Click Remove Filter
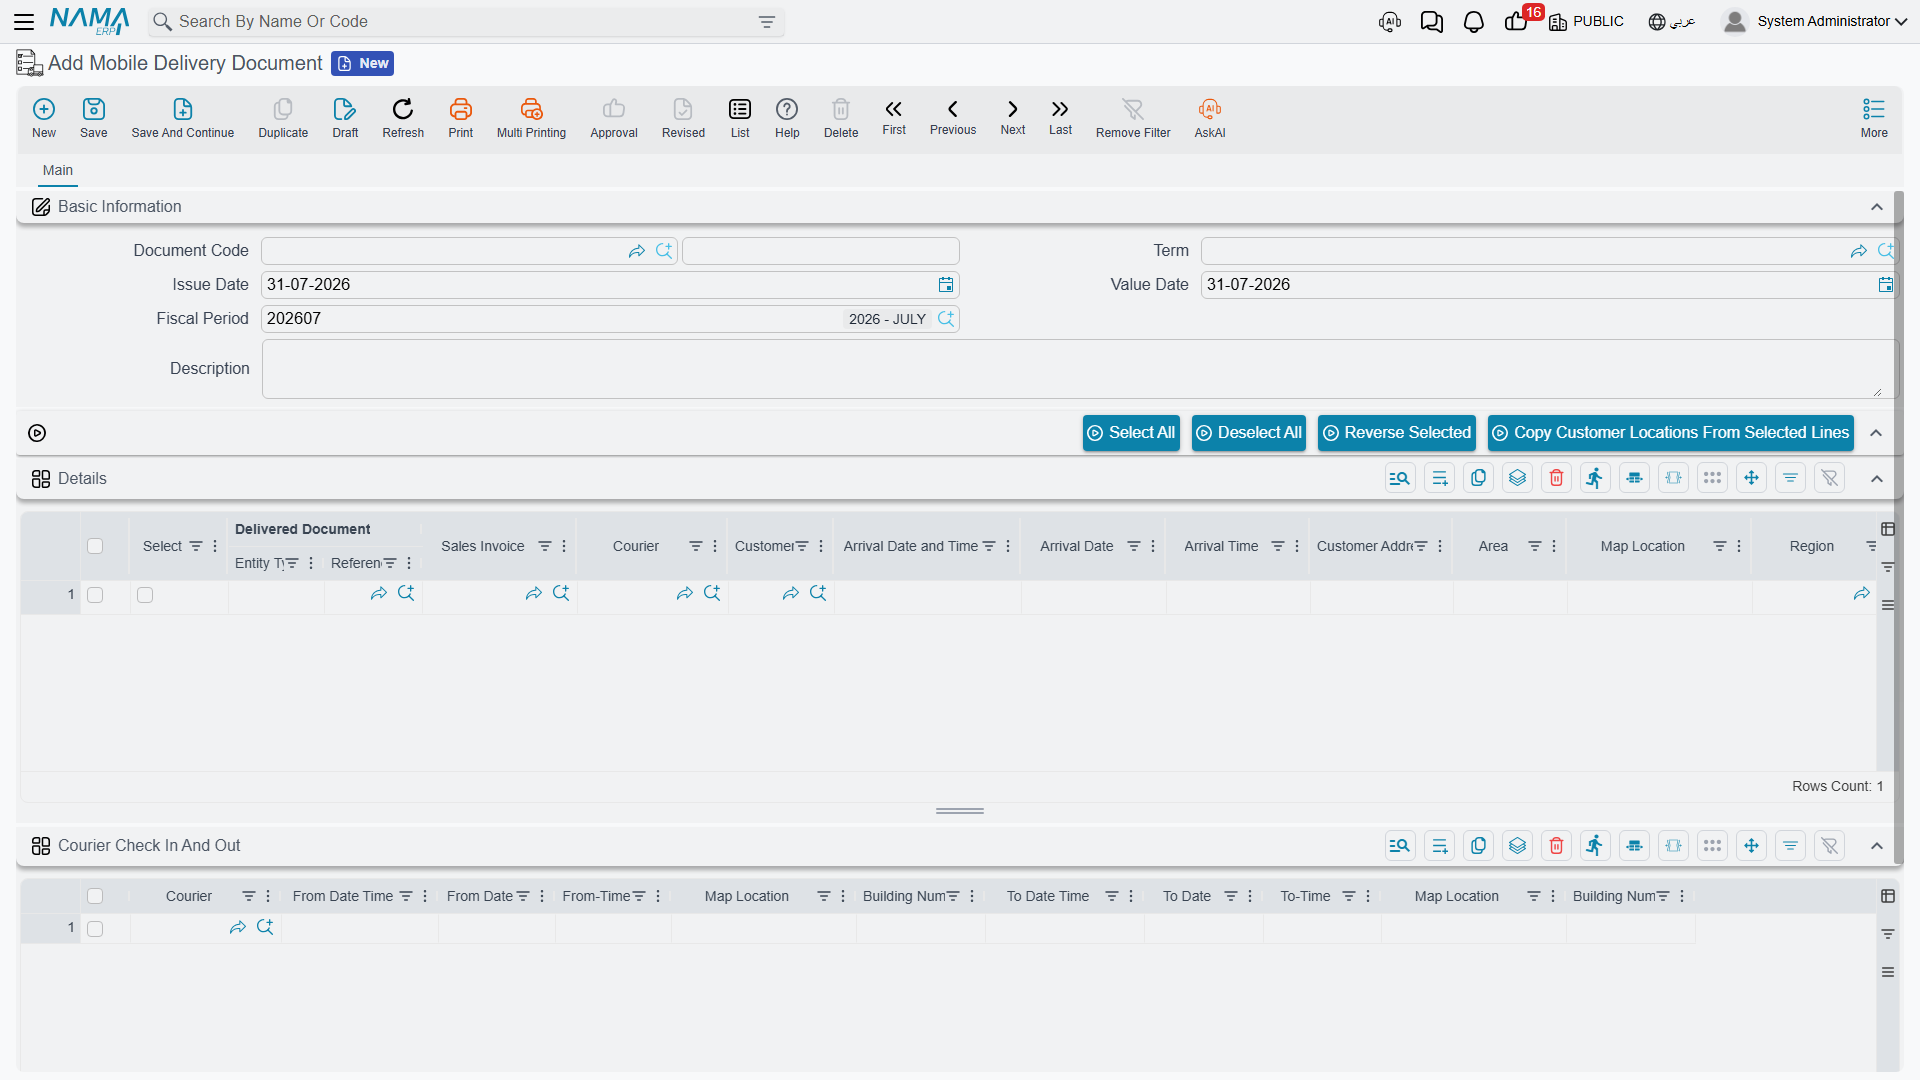Viewport: 1920px width, 1080px height. pos(1133,118)
